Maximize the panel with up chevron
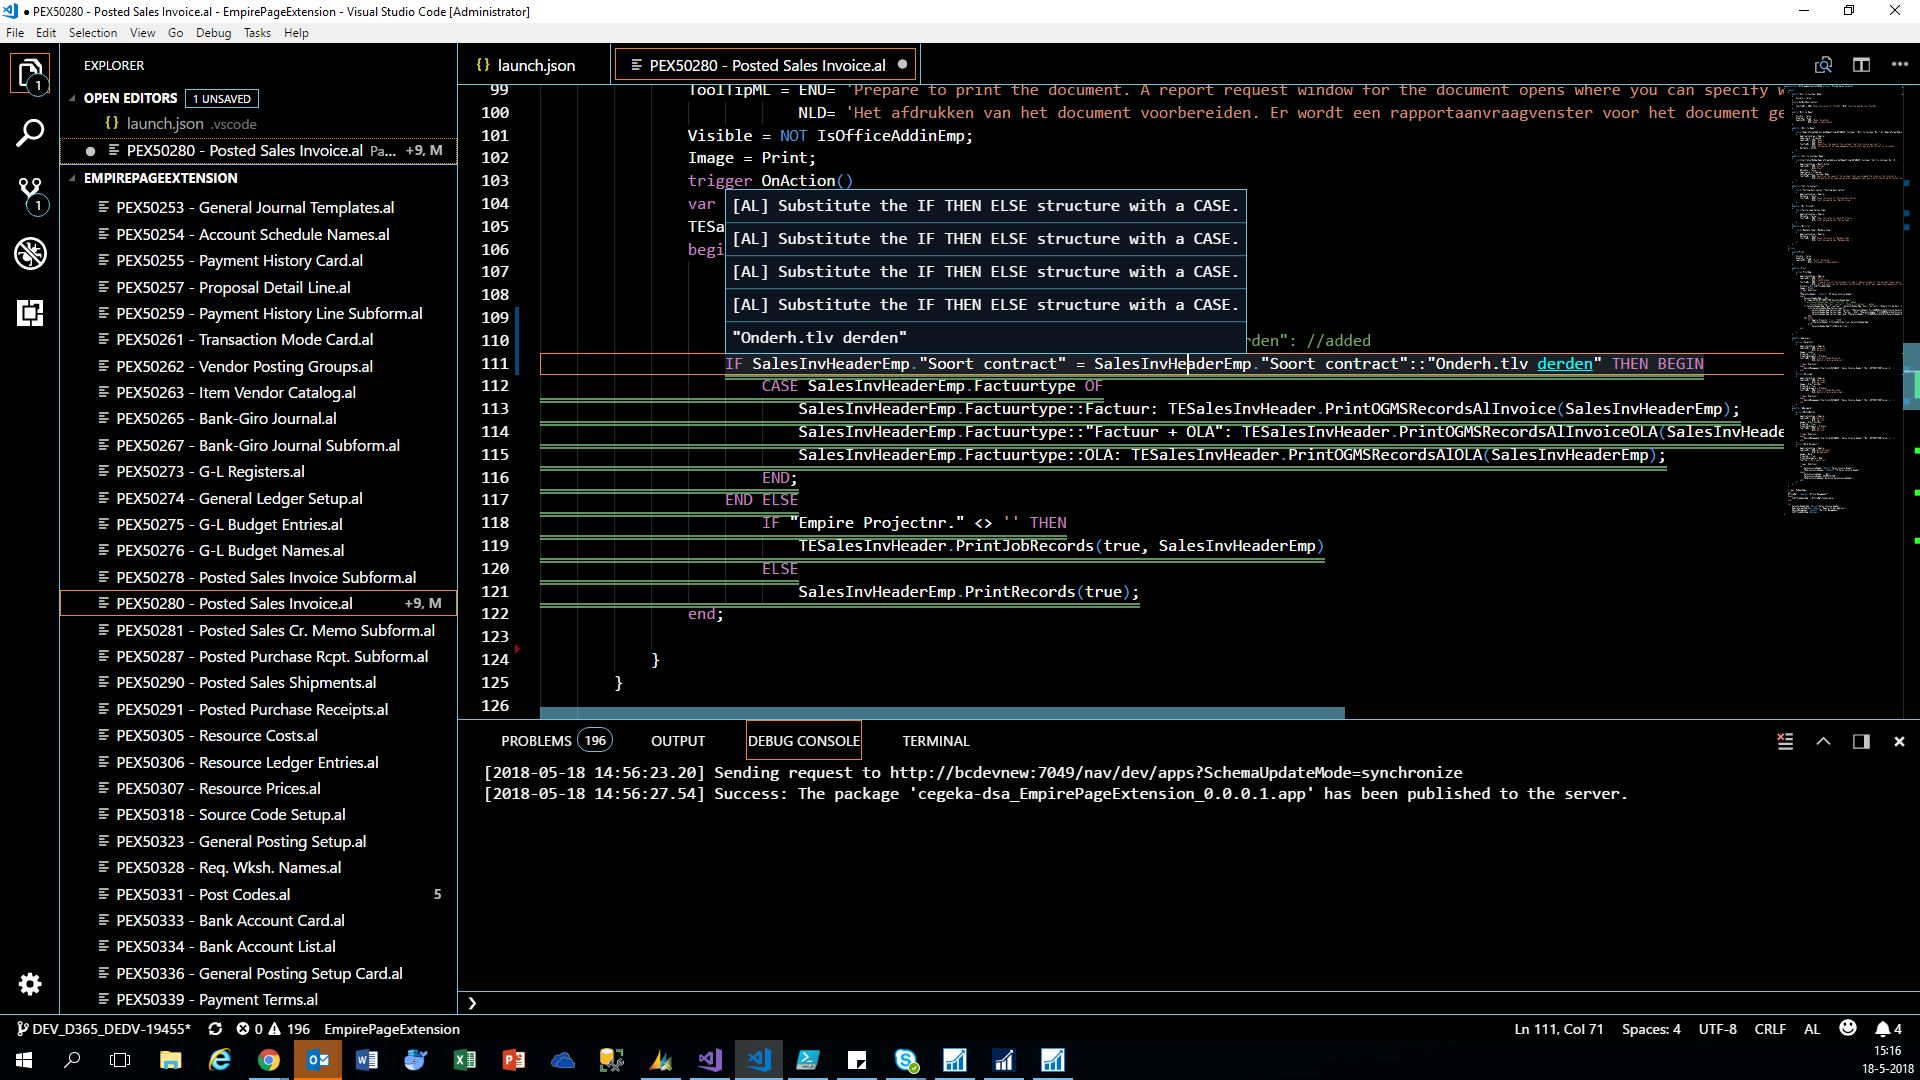Image resolution: width=1920 pixels, height=1080 pixels. (1823, 741)
